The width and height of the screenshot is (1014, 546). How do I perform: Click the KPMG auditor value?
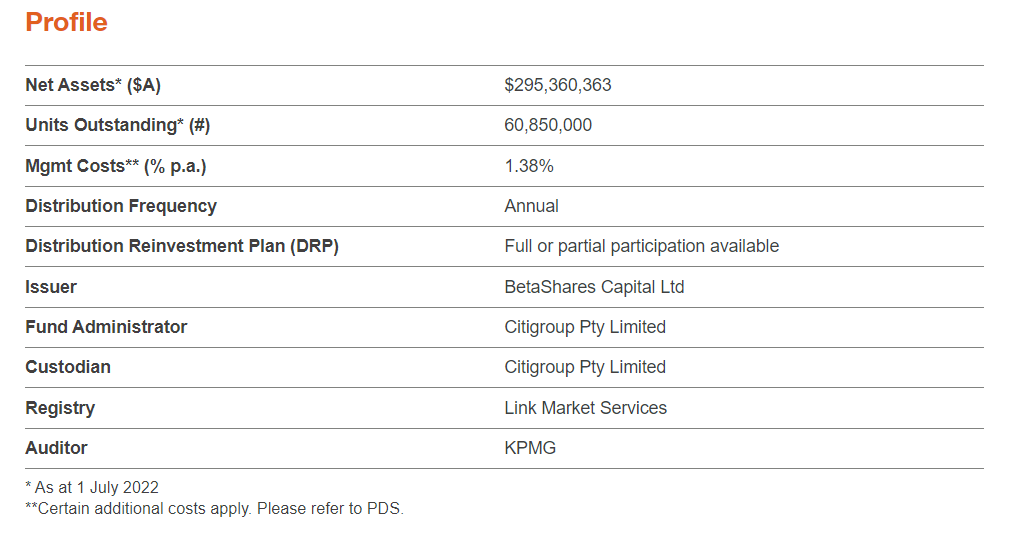(530, 448)
